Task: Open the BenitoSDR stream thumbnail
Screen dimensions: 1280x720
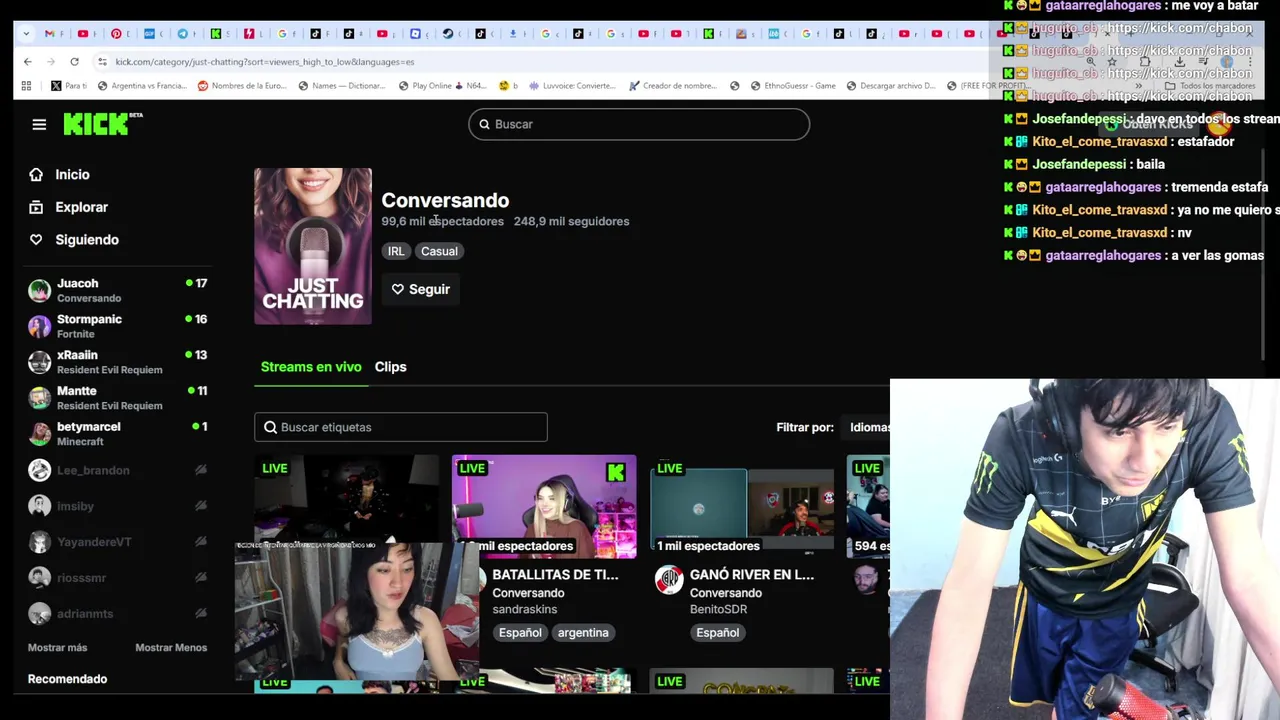Action: point(742,506)
